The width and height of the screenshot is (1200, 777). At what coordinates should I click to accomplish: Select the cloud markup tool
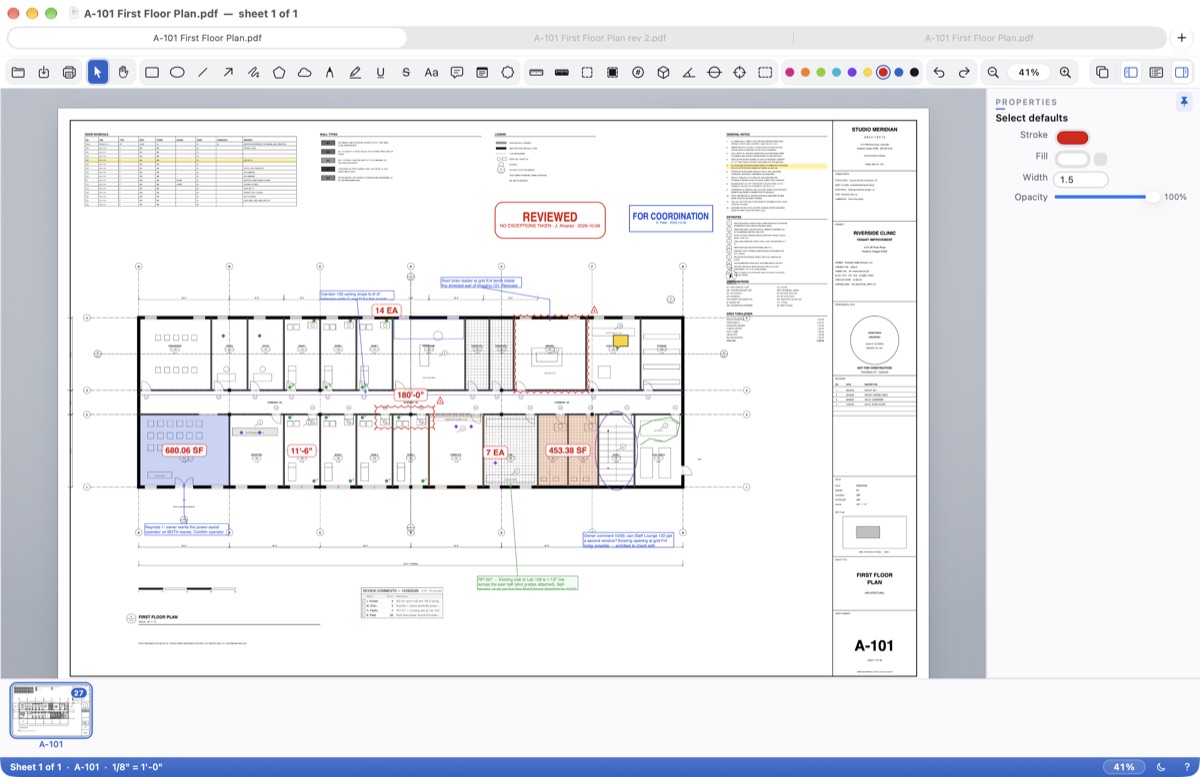305,72
